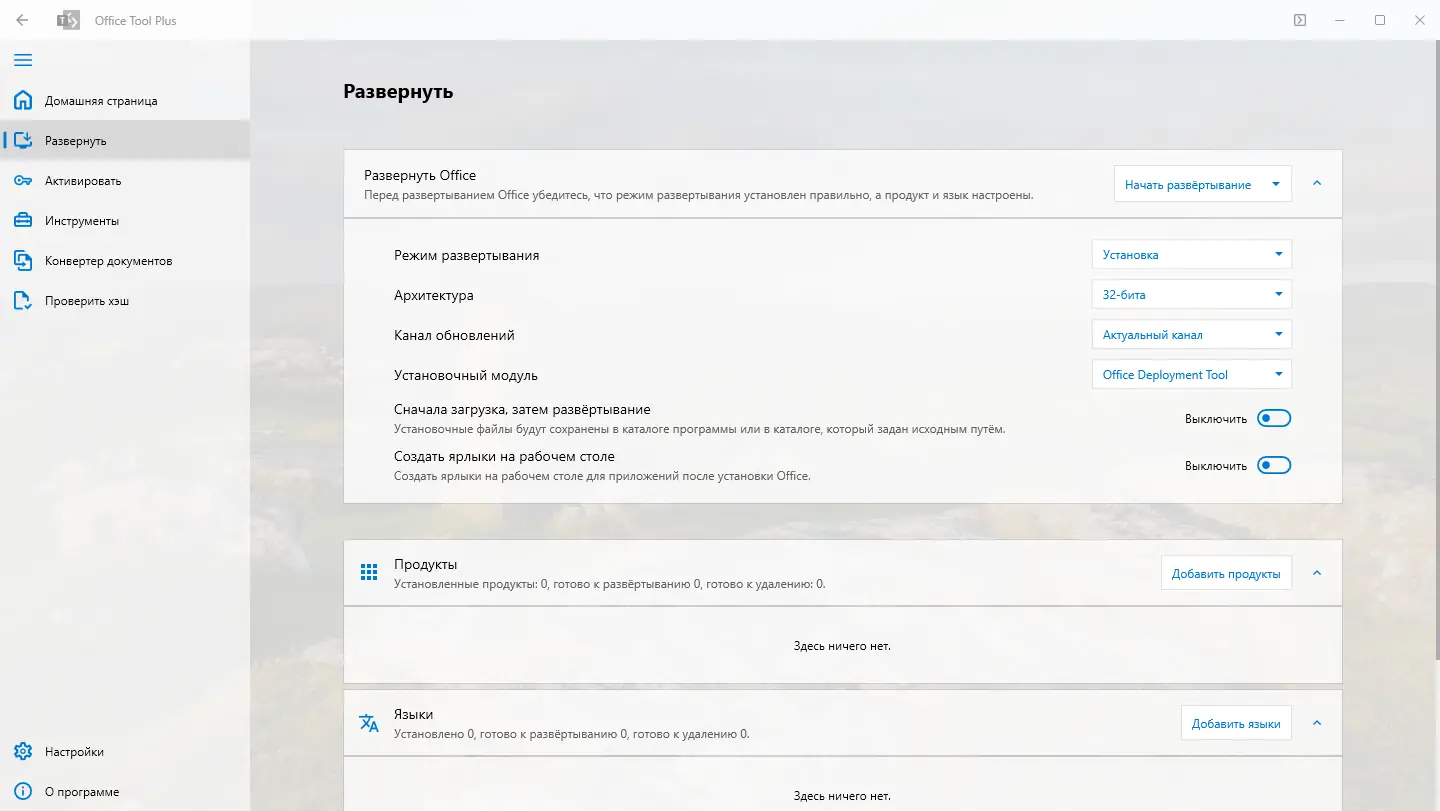Open Настройки gear icon
Screen dimensions: 1440x811
click(x=23, y=752)
